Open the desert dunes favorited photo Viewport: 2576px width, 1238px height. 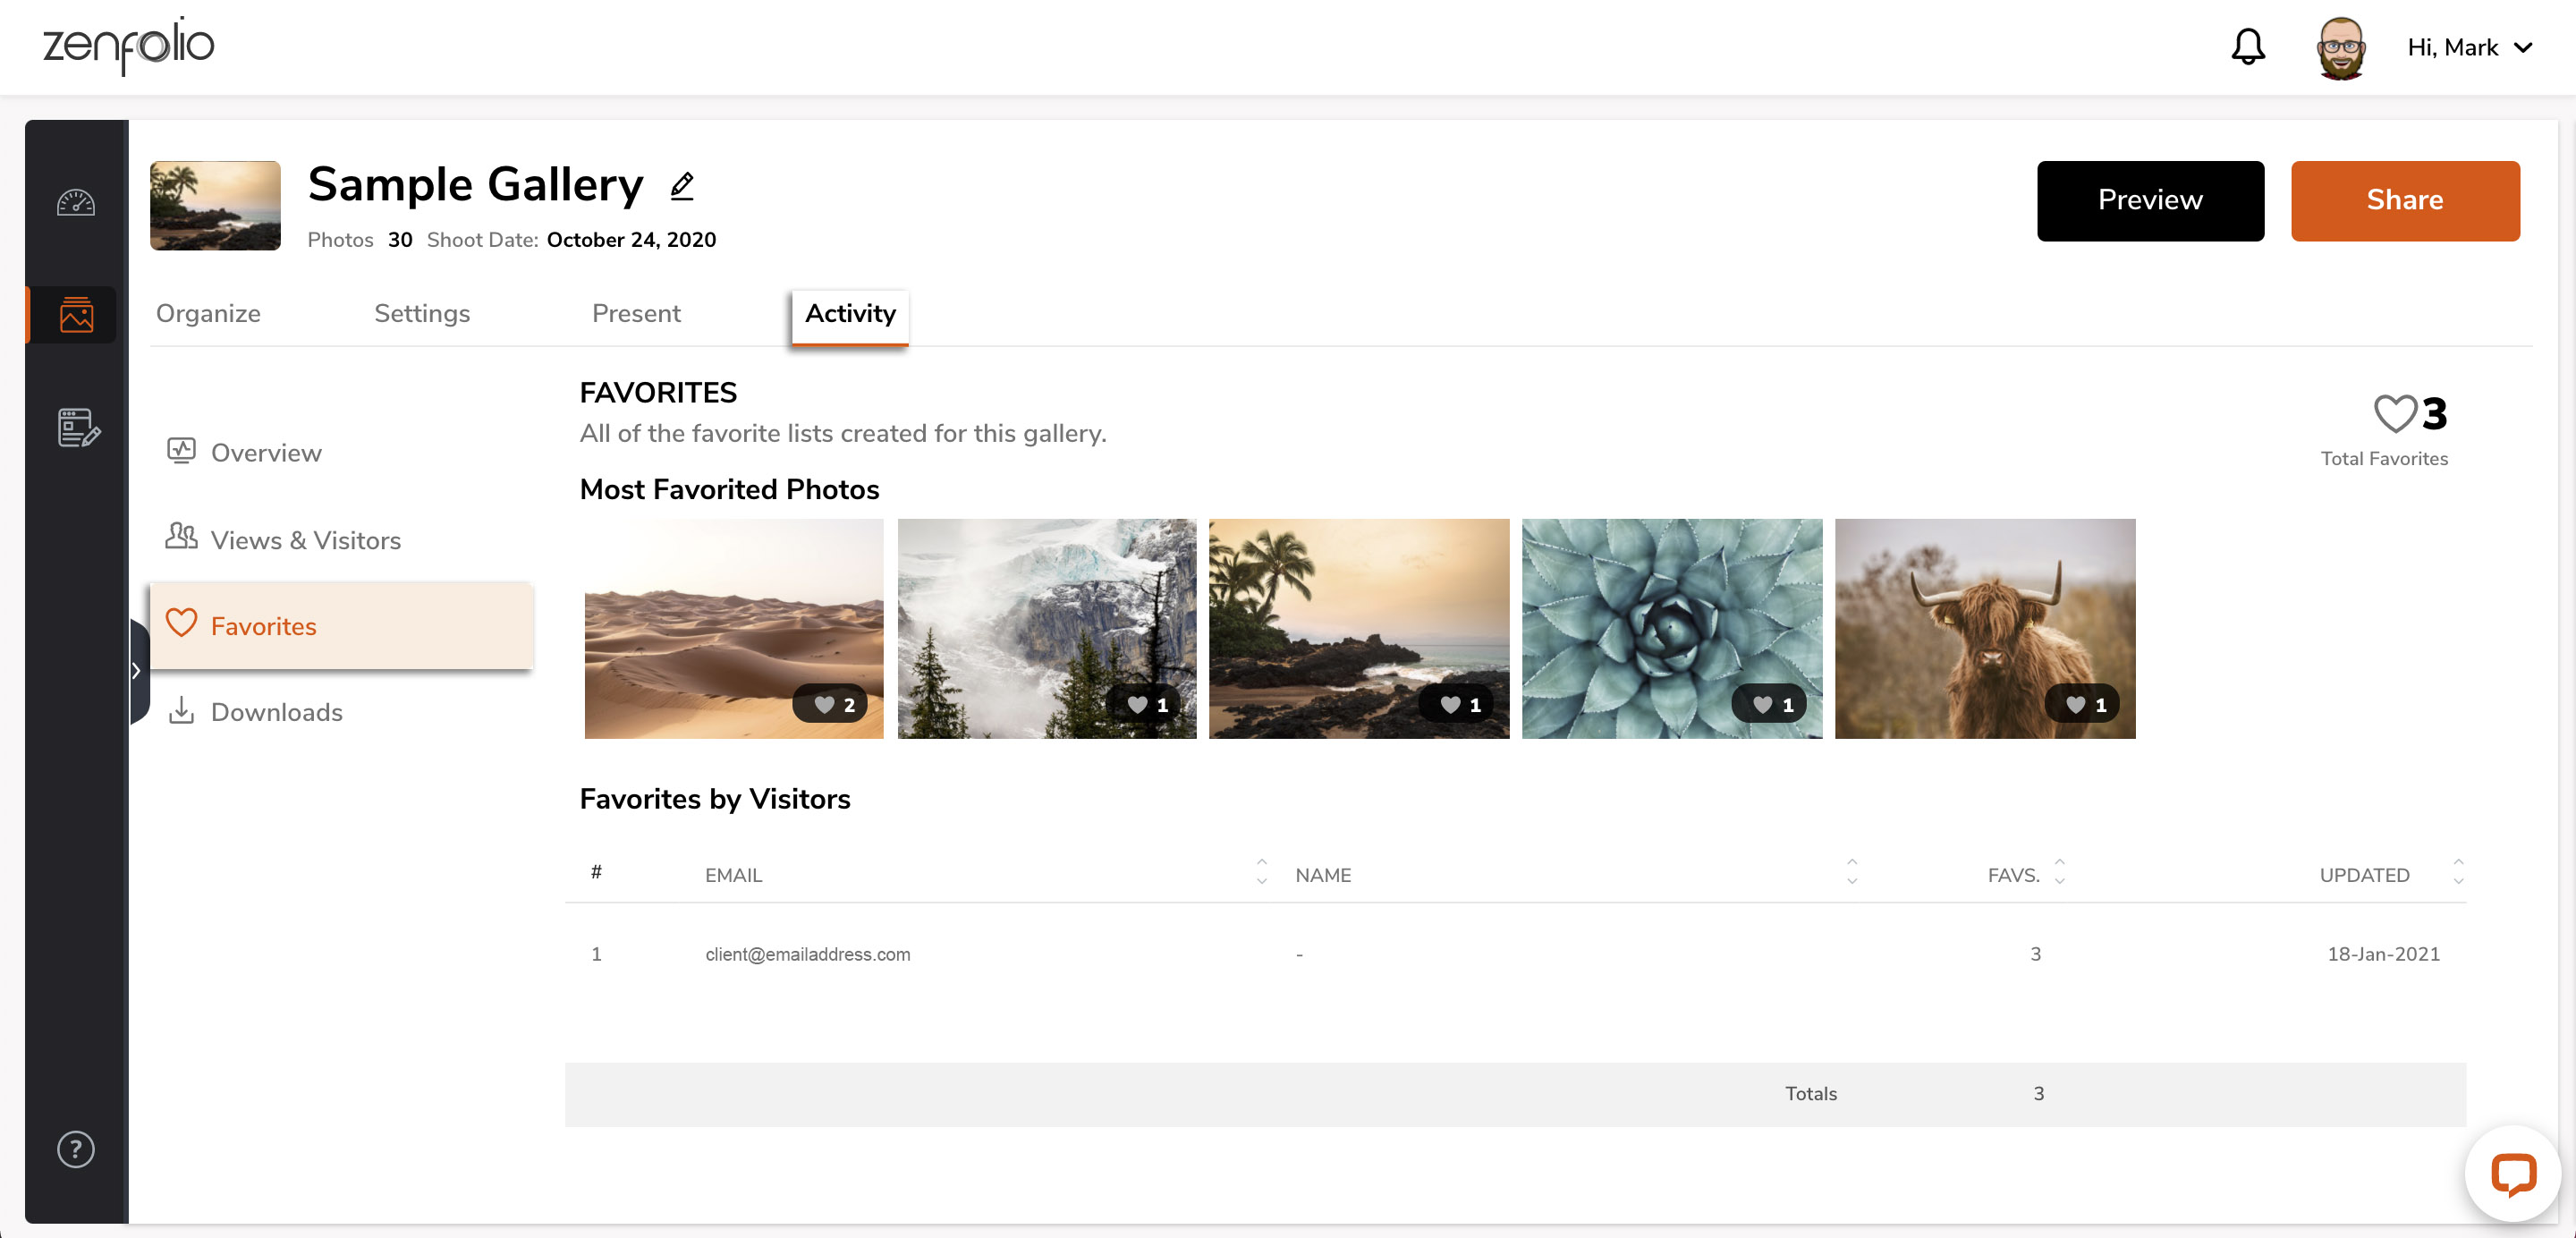pos(733,628)
